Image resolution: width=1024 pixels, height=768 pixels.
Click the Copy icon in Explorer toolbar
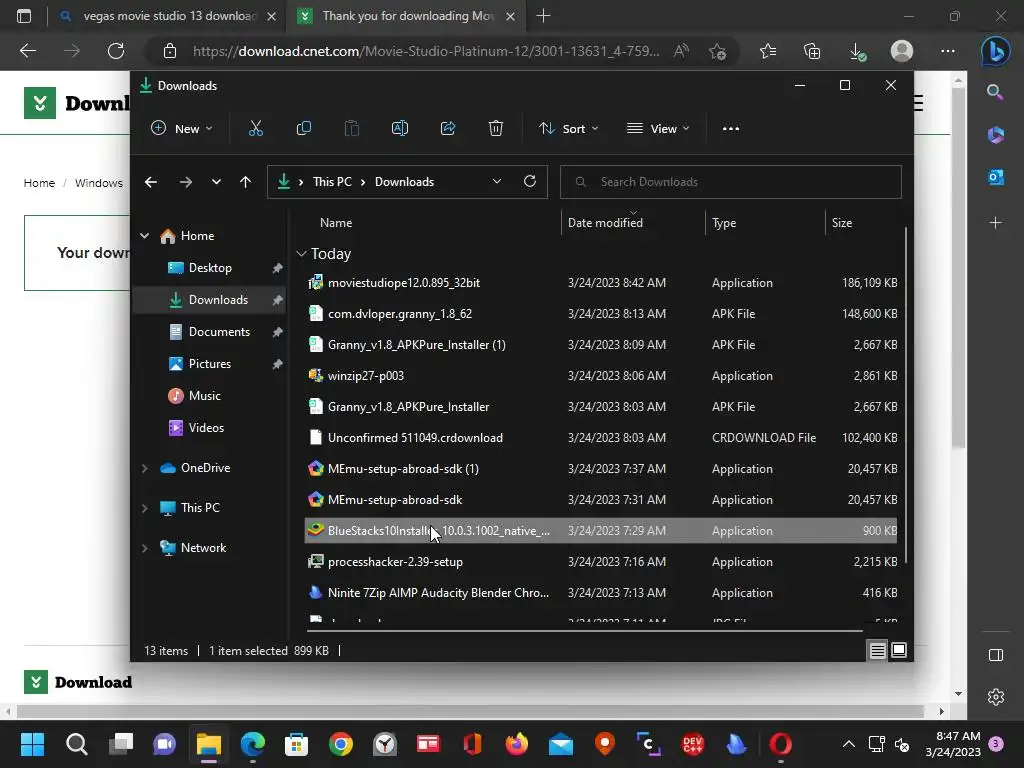304,129
